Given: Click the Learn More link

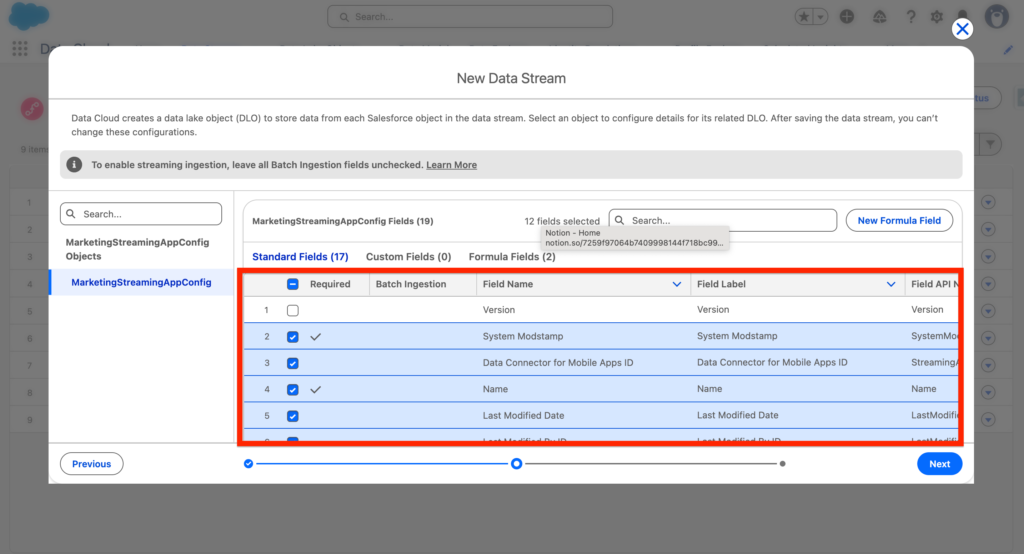Looking at the screenshot, I should tap(451, 165).
